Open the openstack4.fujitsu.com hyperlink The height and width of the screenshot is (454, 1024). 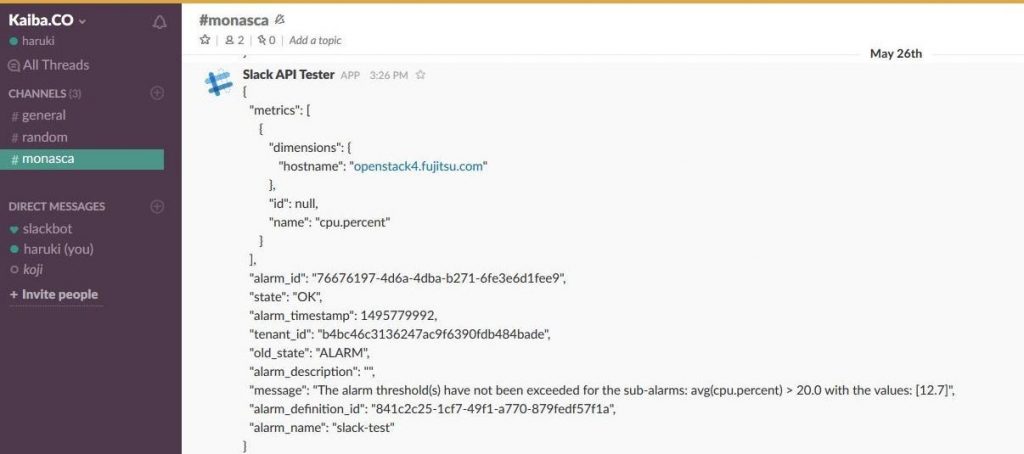pyautogui.click(x=418, y=166)
